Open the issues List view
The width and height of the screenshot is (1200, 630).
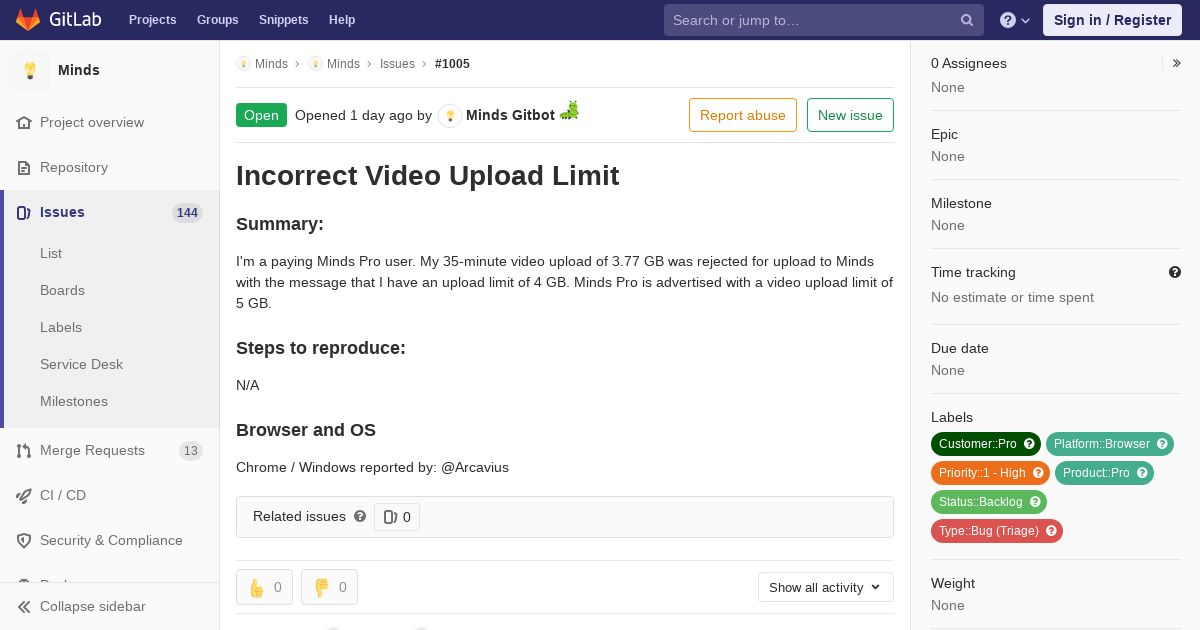(x=51, y=253)
